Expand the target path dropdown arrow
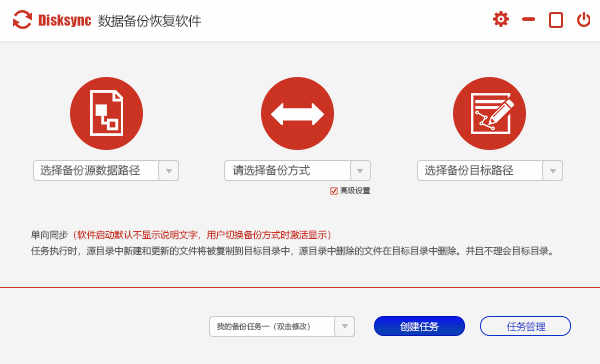The width and height of the screenshot is (600, 364). 553,171
